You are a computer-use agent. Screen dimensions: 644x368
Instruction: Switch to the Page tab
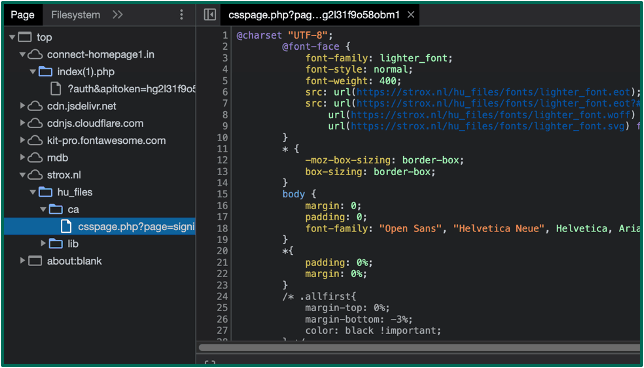pos(22,15)
